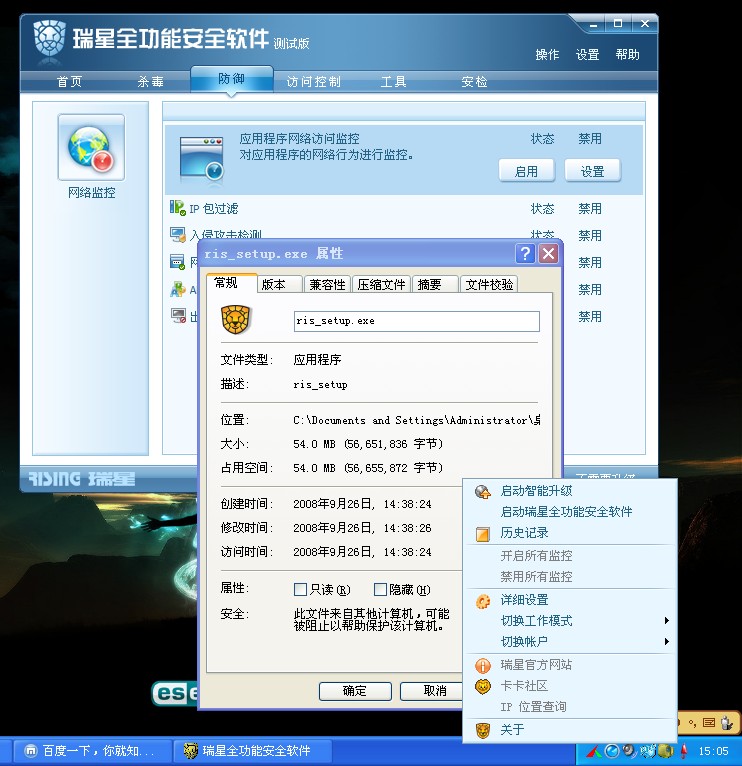Click the blue round tray icon

(612, 751)
